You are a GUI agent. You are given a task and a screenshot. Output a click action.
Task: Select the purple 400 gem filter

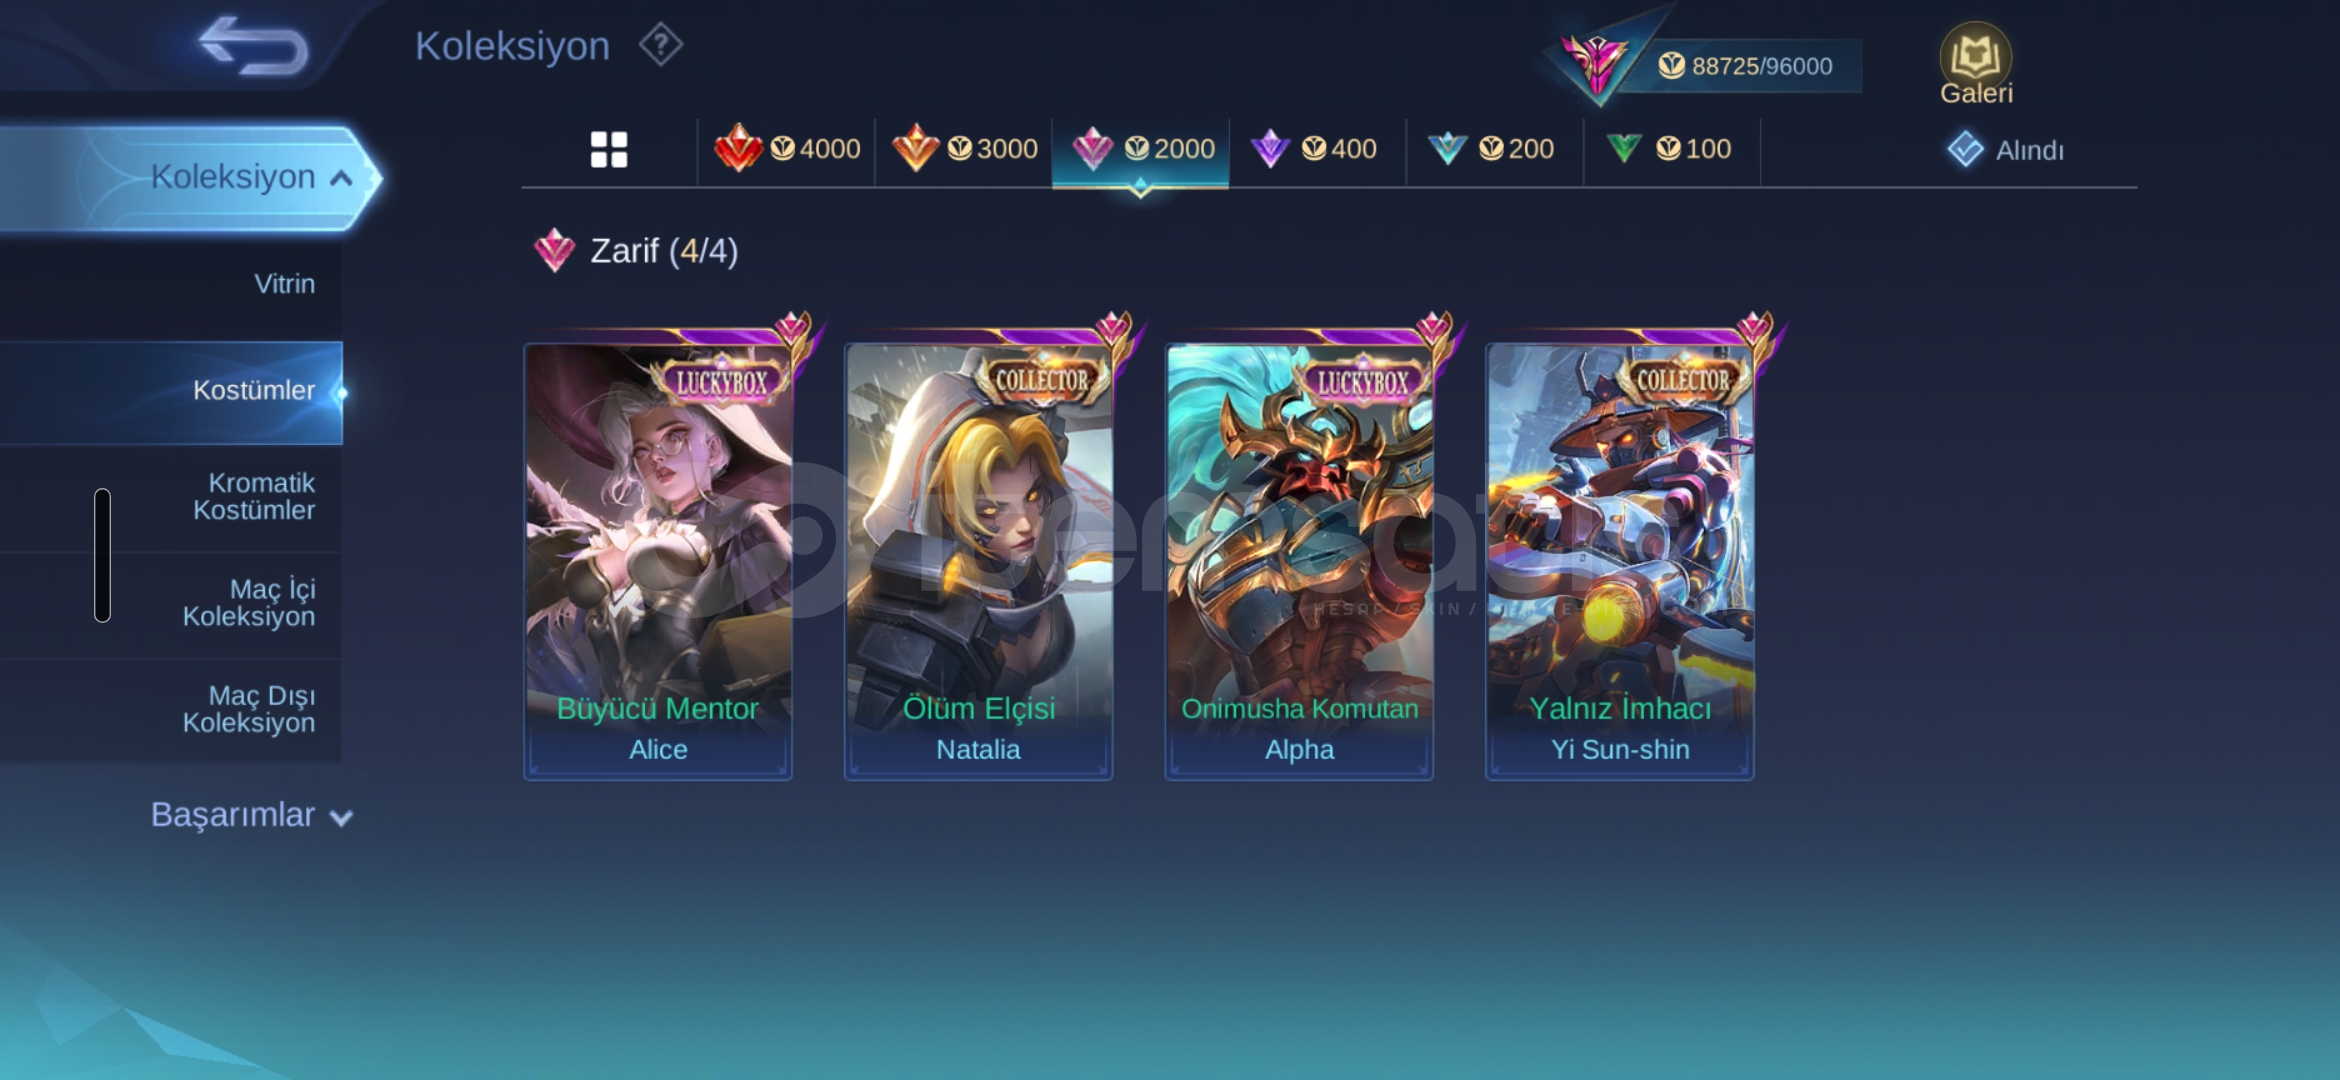(x=1316, y=150)
